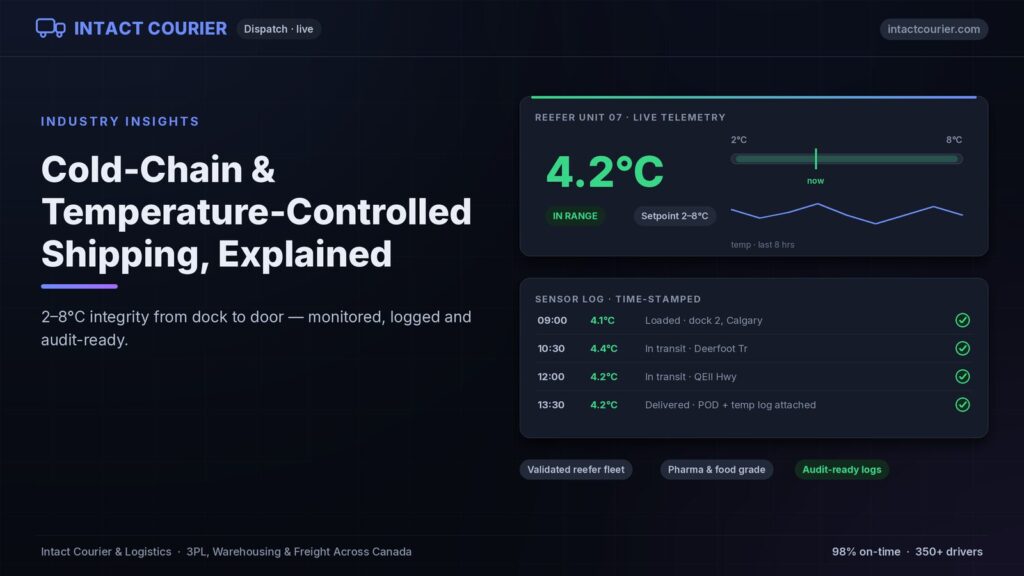1024x576 pixels.
Task: Click the Setpoint 2–8°C pill
Action: point(675,216)
